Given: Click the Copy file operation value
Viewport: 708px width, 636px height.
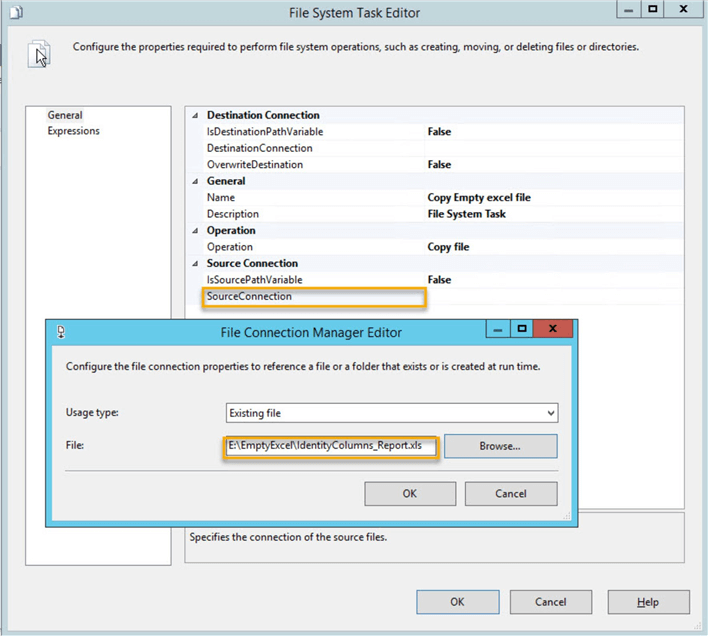Looking at the screenshot, I should (x=448, y=247).
